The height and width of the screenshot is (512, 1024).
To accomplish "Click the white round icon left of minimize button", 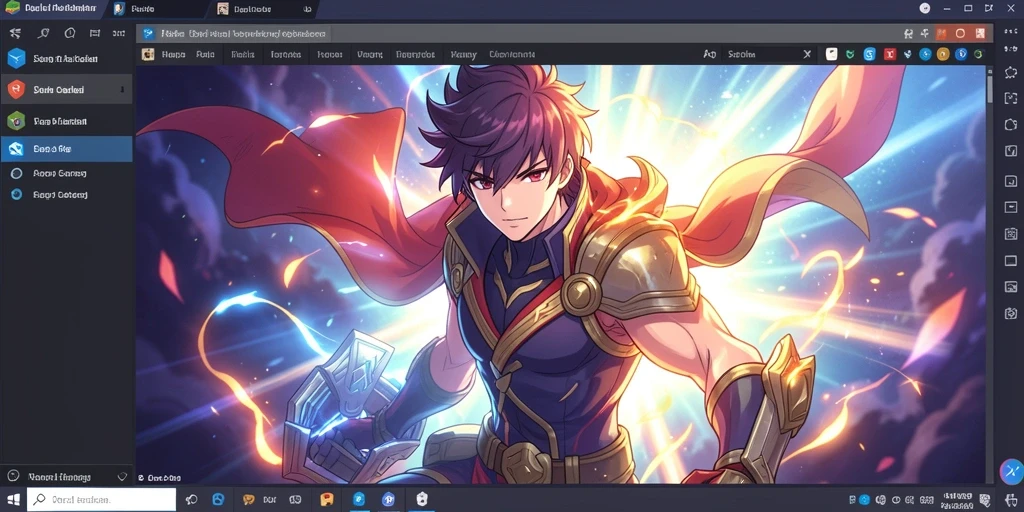I will [925, 8].
